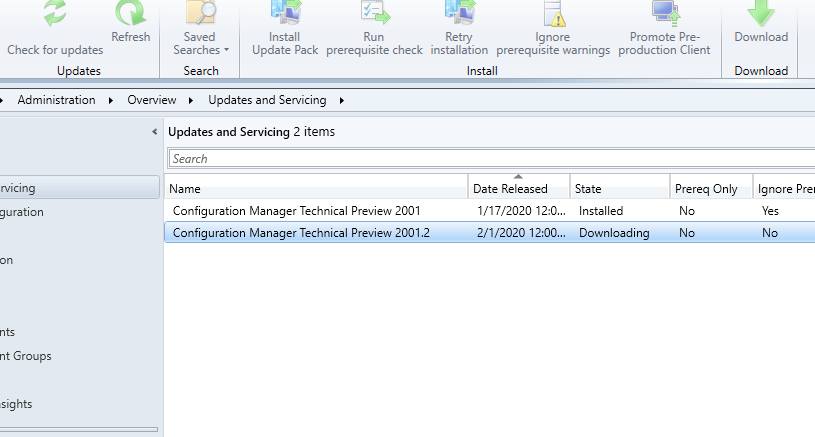Screen dimensions: 815x437
Task: Select the nav item ending in 'Groups'
Action: (x=26, y=356)
